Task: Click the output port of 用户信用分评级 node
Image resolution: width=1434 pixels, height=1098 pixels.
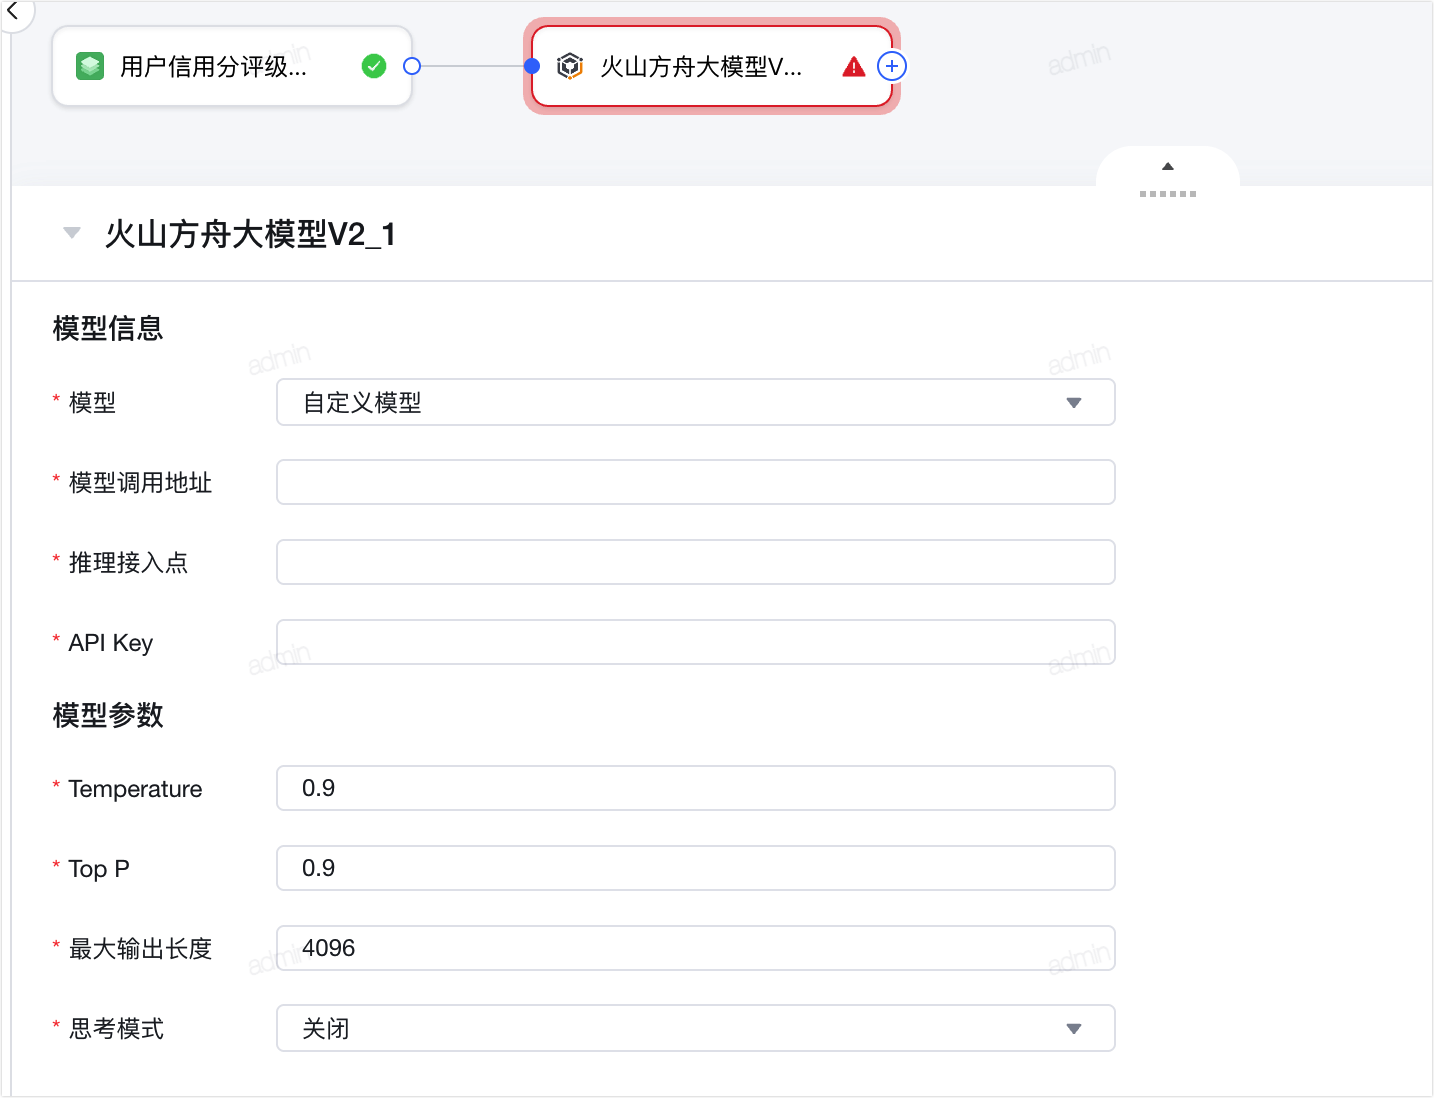Action: pos(412,66)
